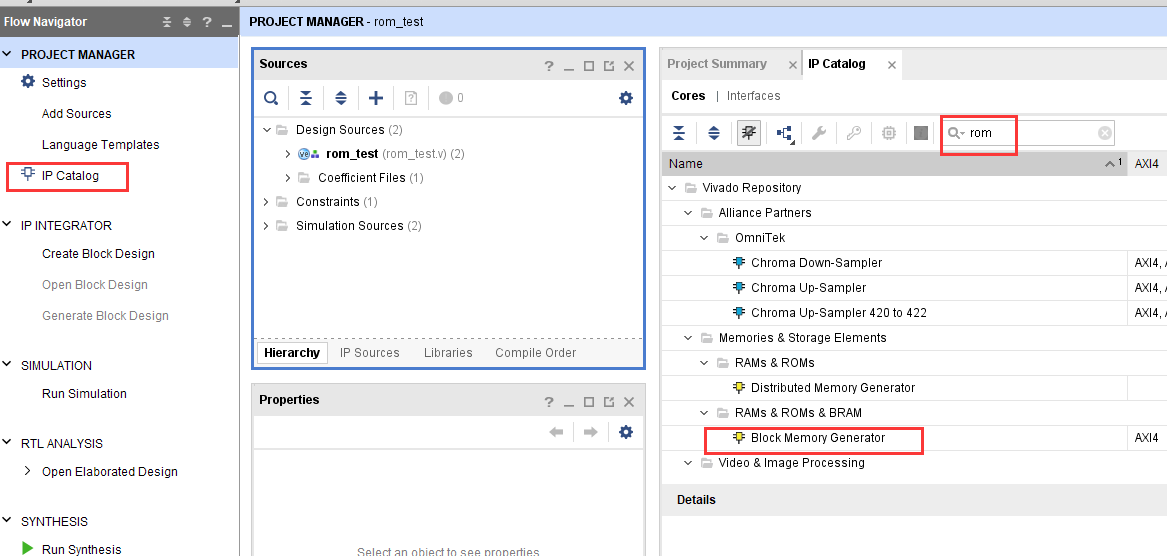The width and height of the screenshot is (1167, 556).
Task: Click the IP hierarchy view icon
Action: 784,133
